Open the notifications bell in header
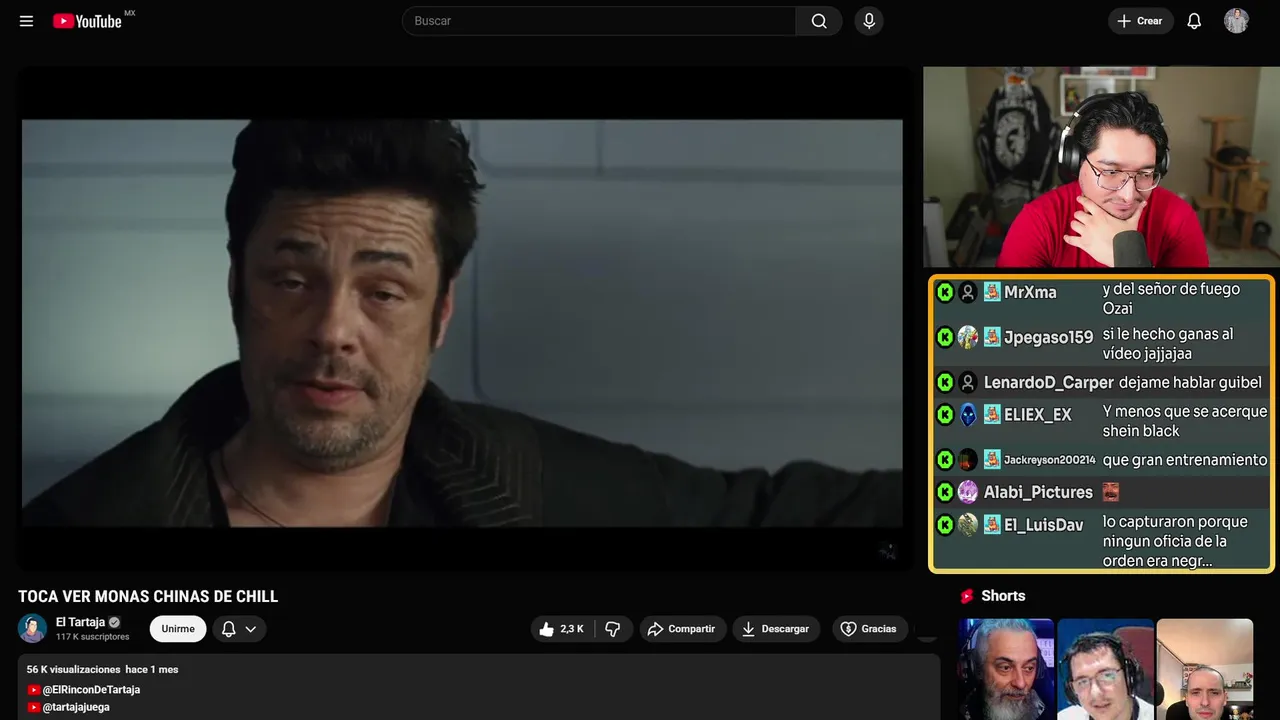The width and height of the screenshot is (1280, 720). 1194,21
